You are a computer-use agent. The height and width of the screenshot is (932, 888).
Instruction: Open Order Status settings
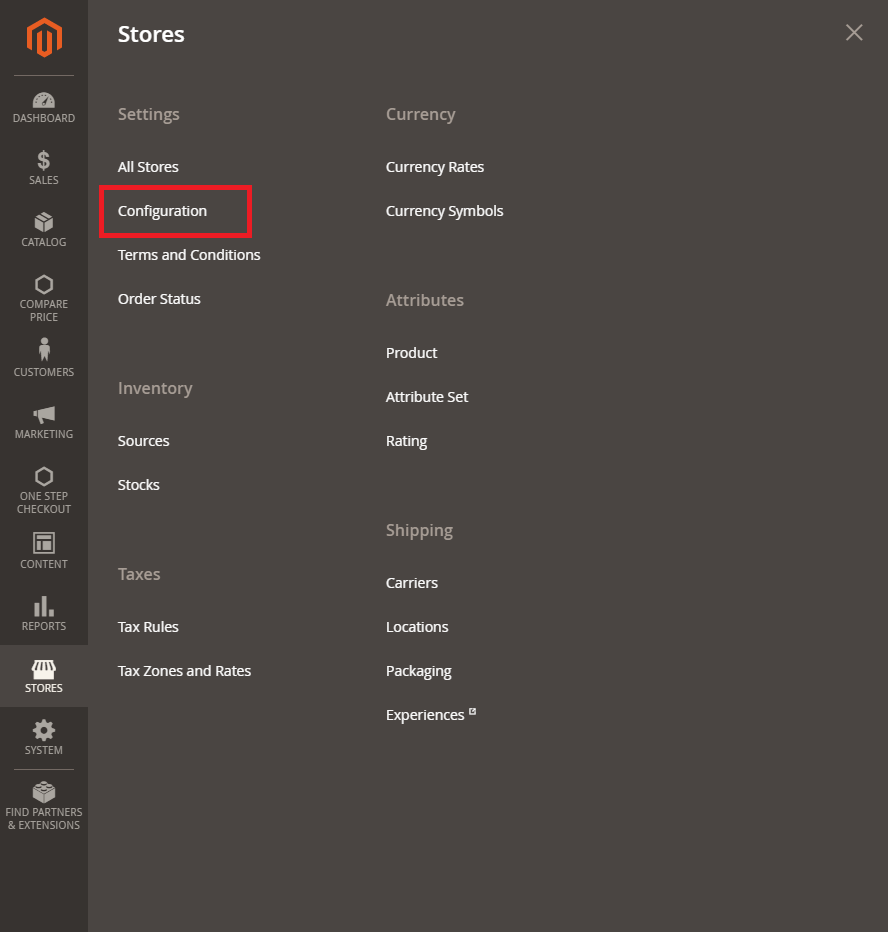click(159, 299)
